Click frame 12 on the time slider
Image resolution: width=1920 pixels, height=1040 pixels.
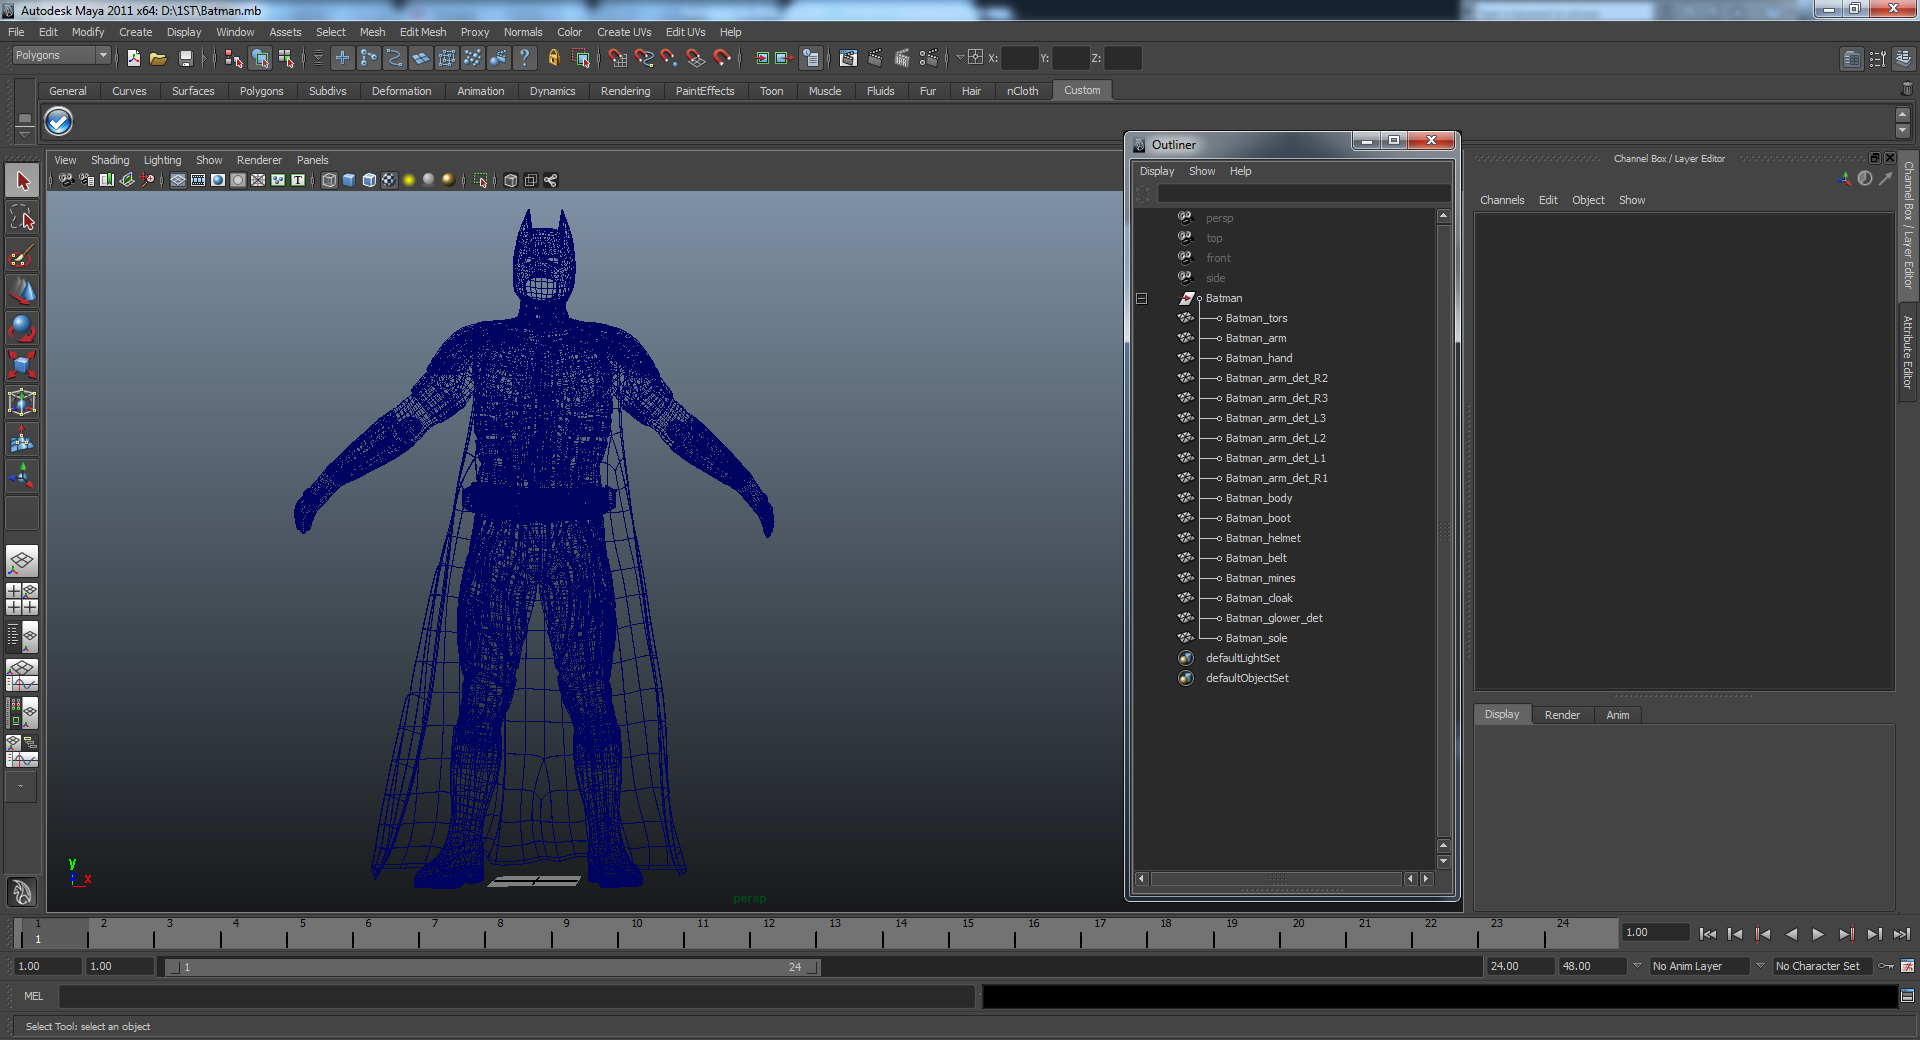click(x=768, y=933)
